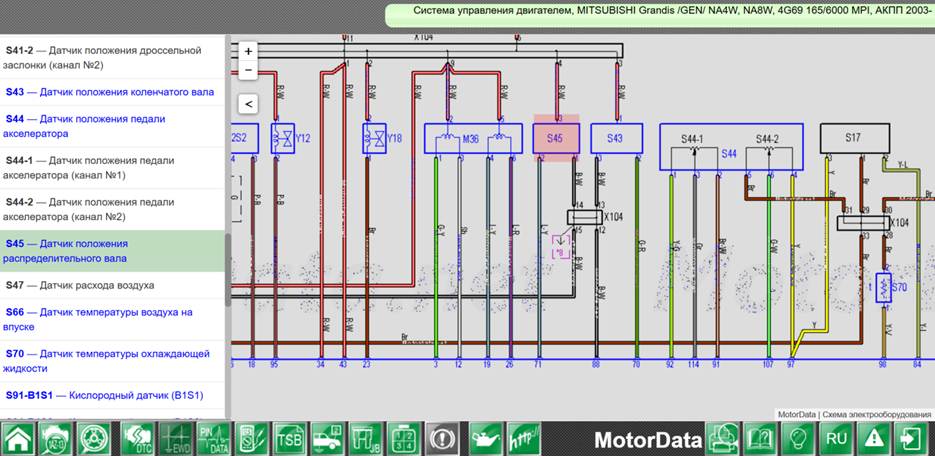Open the TSB bulletins icon
This screenshot has width=935, height=456.
point(289,439)
